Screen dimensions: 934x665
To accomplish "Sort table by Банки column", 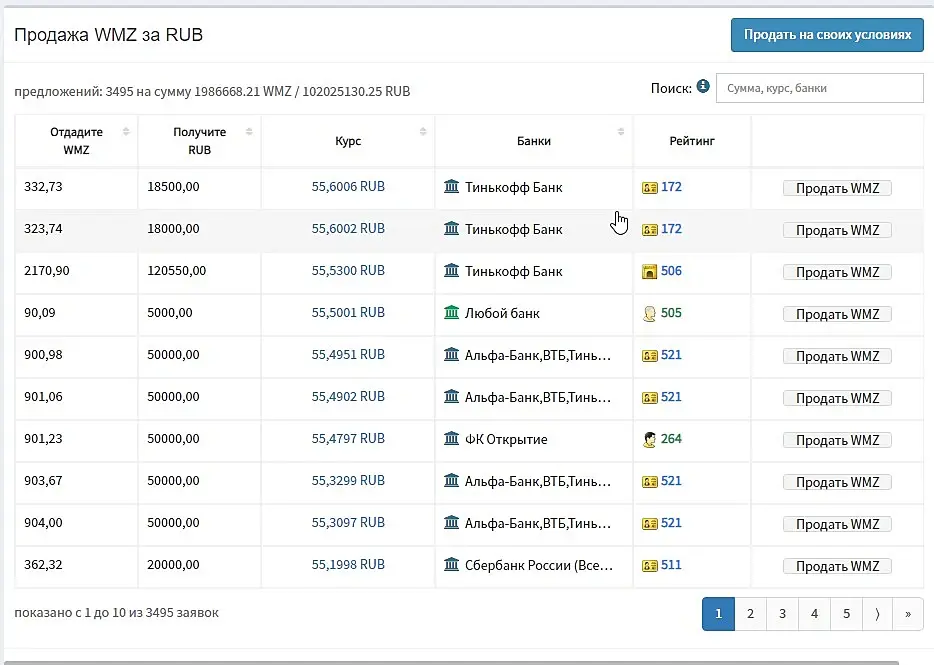I will click(x=534, y=141).
